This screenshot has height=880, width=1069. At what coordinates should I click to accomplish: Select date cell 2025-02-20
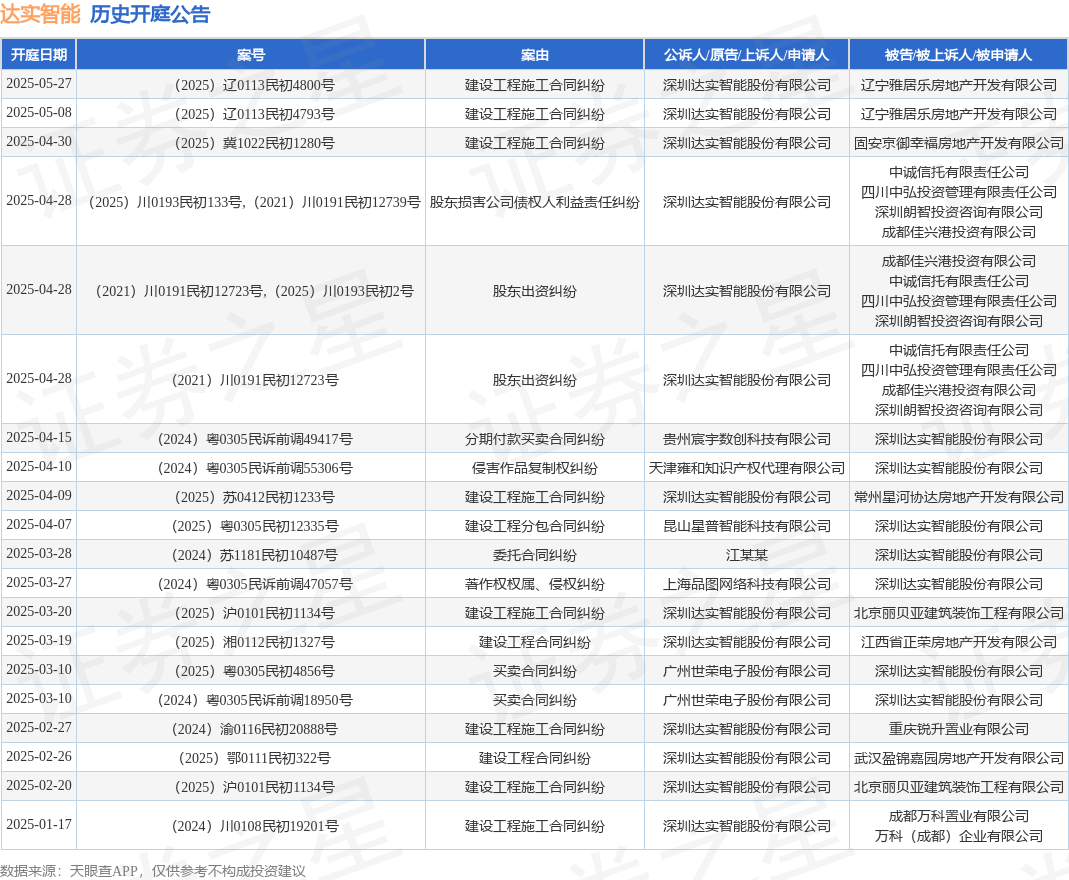39,785
